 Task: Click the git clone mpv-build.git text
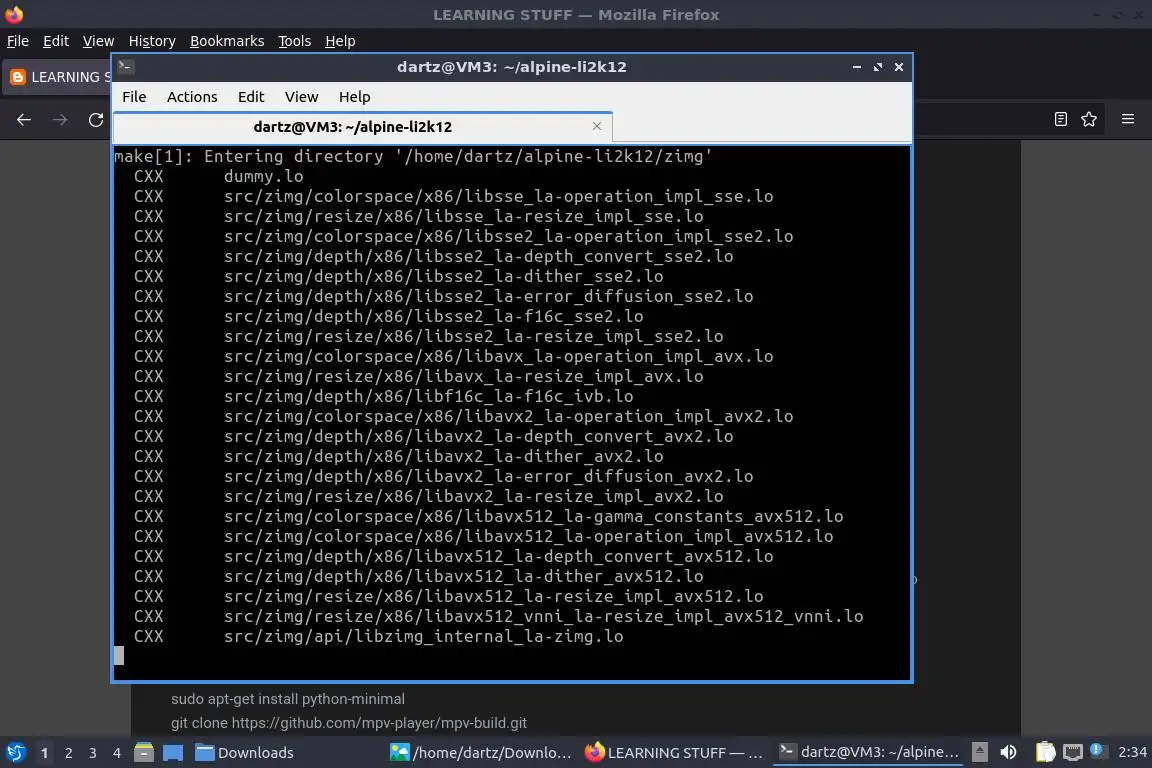click(x=349, y=723)
